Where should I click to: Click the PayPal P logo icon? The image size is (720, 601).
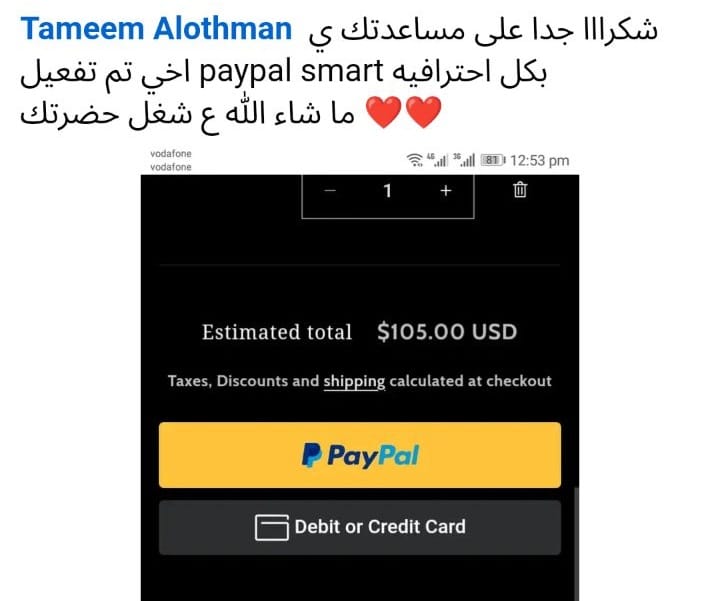pyautogui.click(x=311, y=455)
